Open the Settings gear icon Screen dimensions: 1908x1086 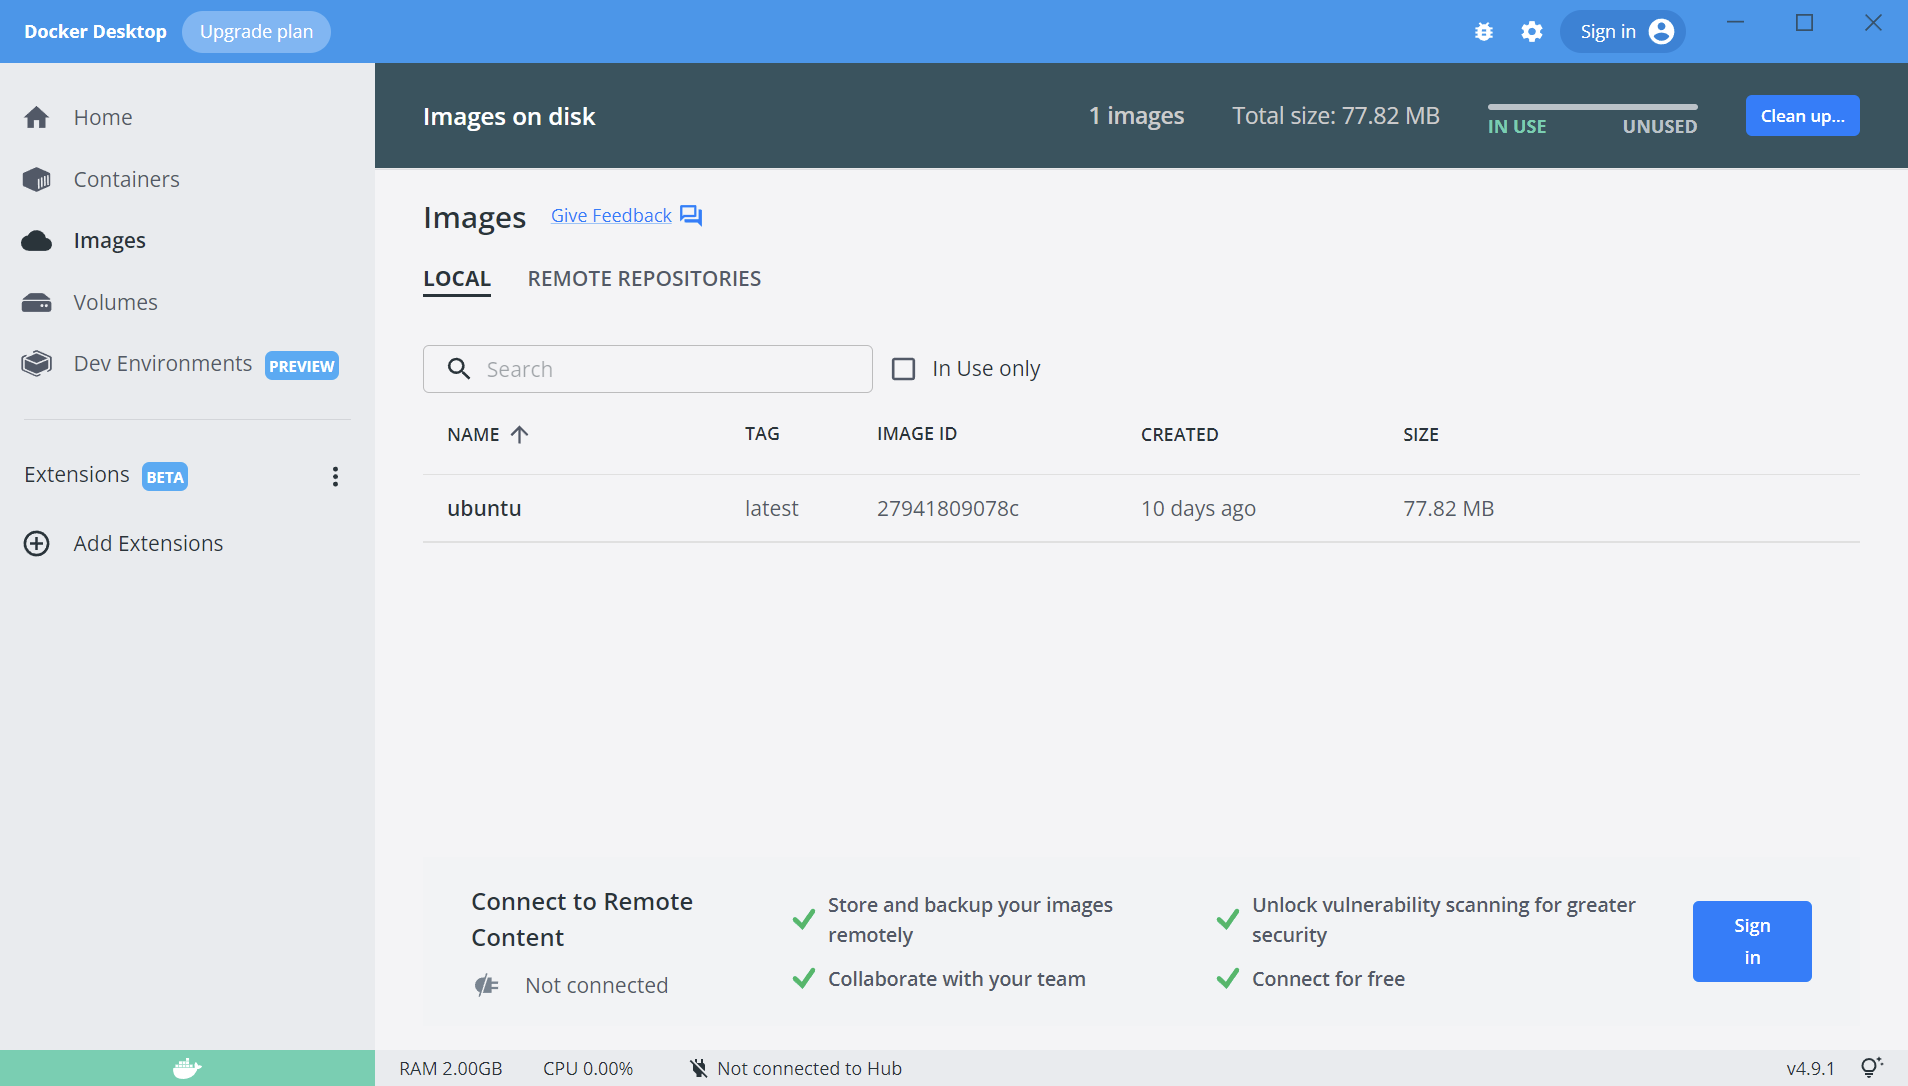[1532, 32]
